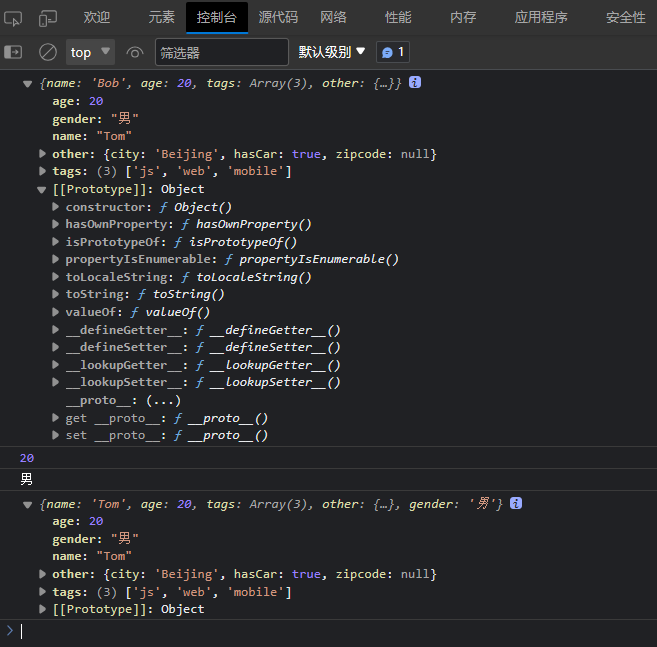Expand the isPrototypeOf function entry

click(x=55, y=242)
